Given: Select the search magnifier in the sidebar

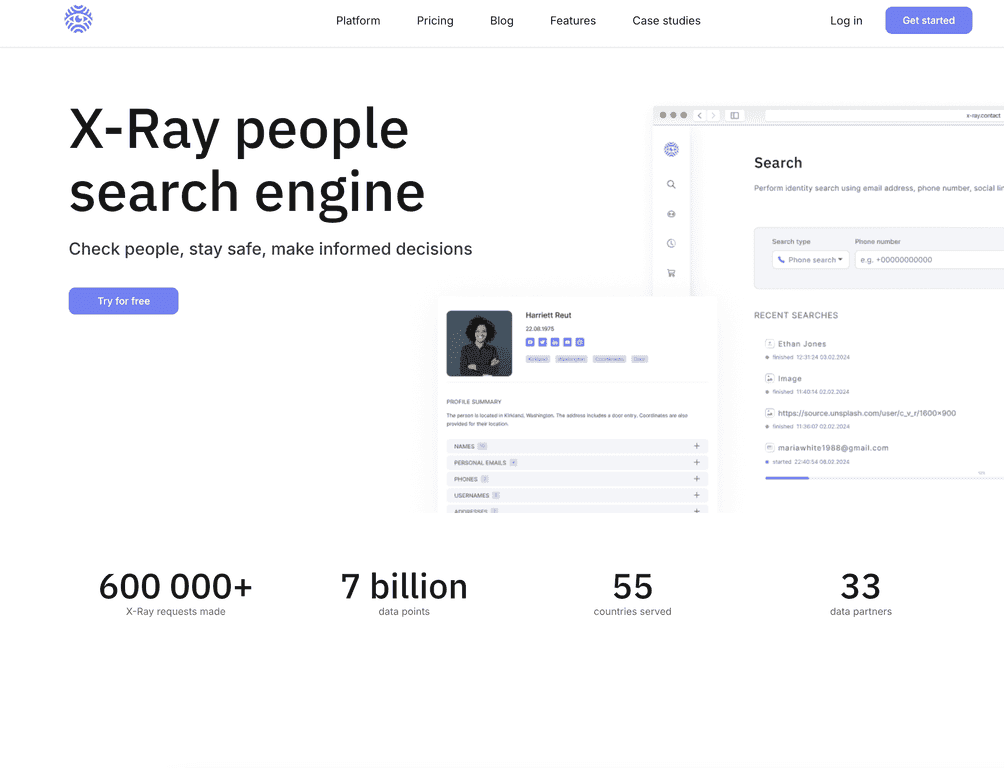Looking at the screenshot, I should click(671, 184).
